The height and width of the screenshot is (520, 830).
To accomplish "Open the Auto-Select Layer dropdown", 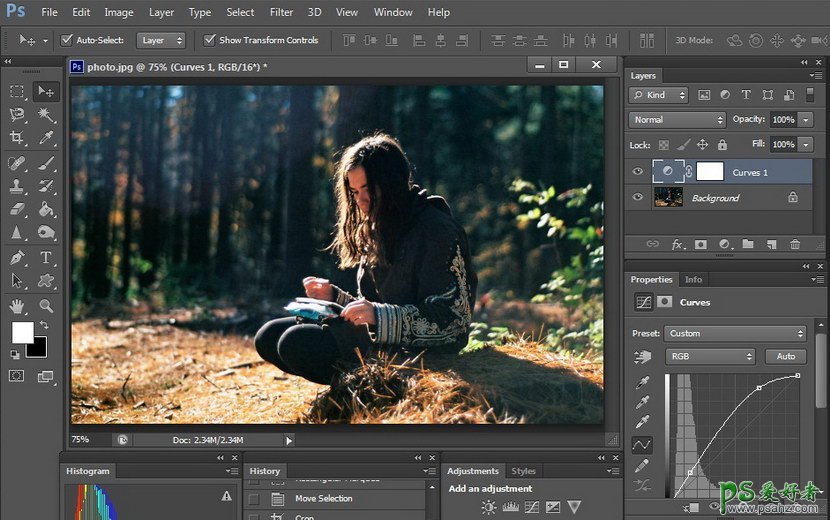I will point(161,40).
